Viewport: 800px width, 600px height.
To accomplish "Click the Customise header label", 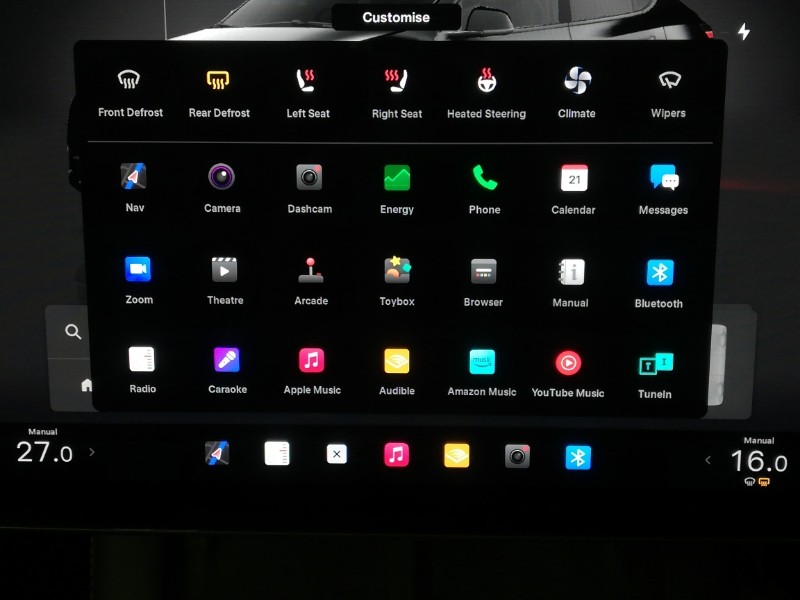I will (396, 17).
